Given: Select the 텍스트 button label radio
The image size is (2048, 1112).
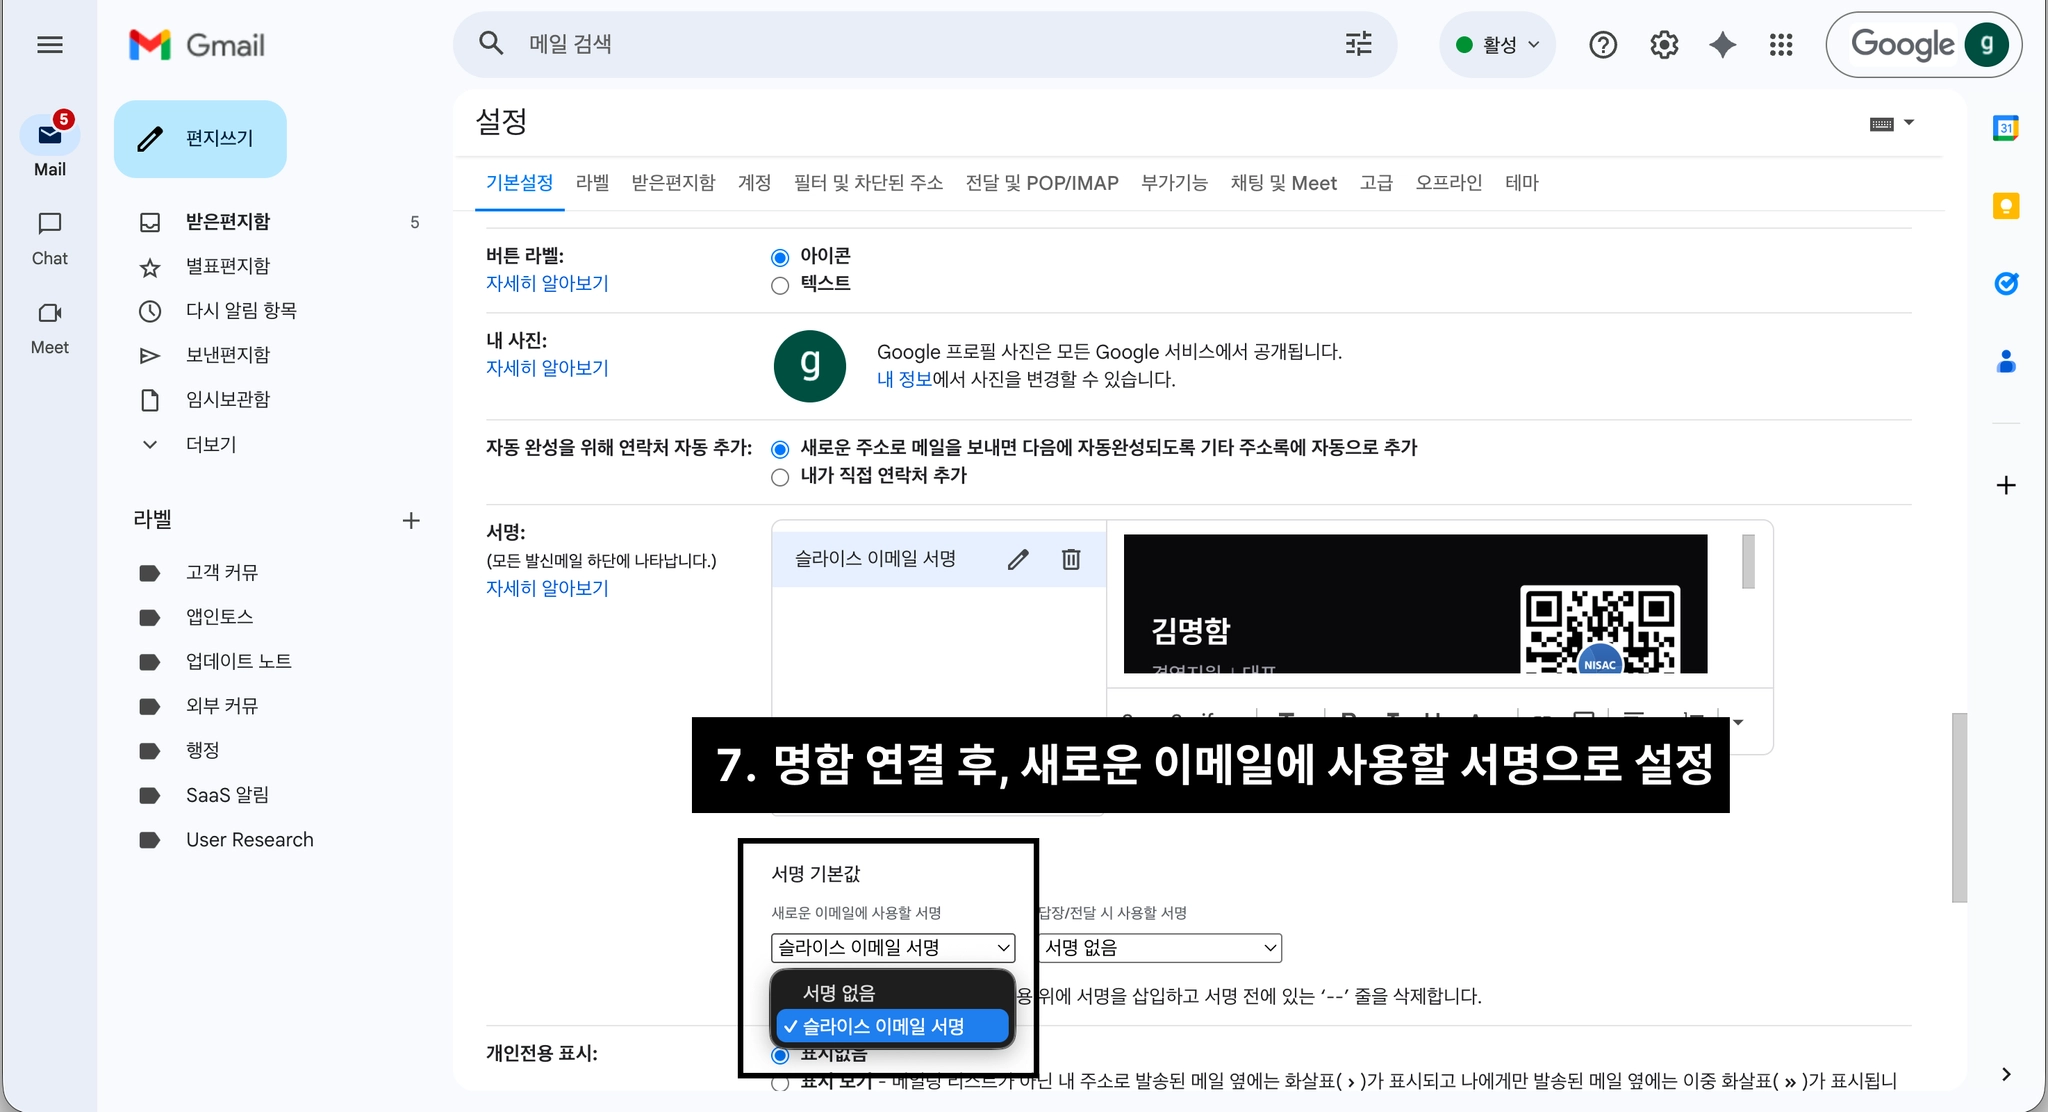Looking at the screenshot, I should click(x=780, y=286).
